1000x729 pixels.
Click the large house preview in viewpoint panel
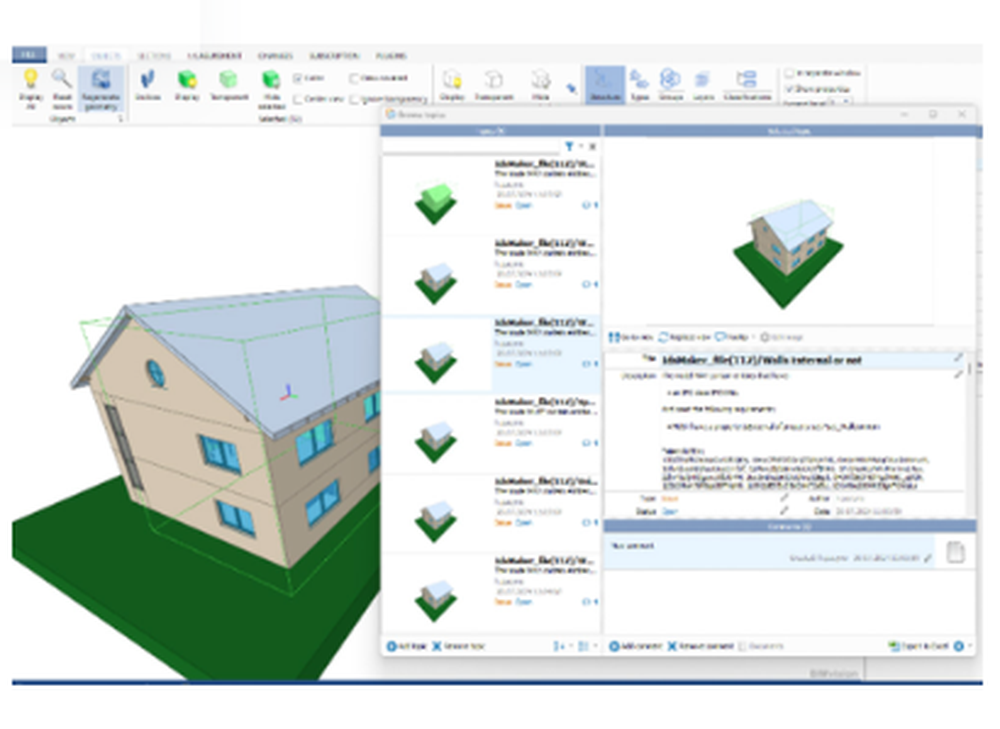tap(788, 252)
